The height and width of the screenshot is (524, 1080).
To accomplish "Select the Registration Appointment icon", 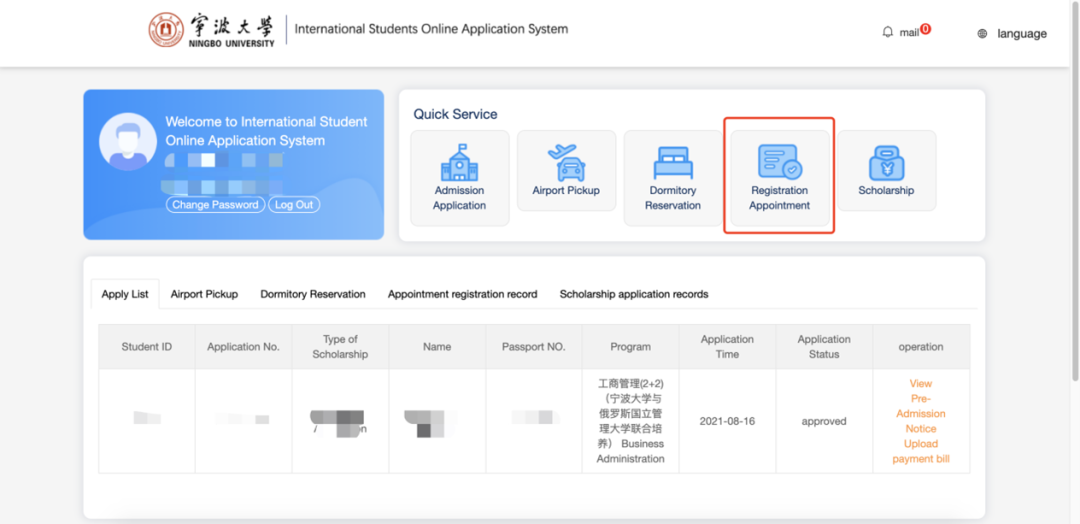I will pyautogui.click(x=779, y=162).
